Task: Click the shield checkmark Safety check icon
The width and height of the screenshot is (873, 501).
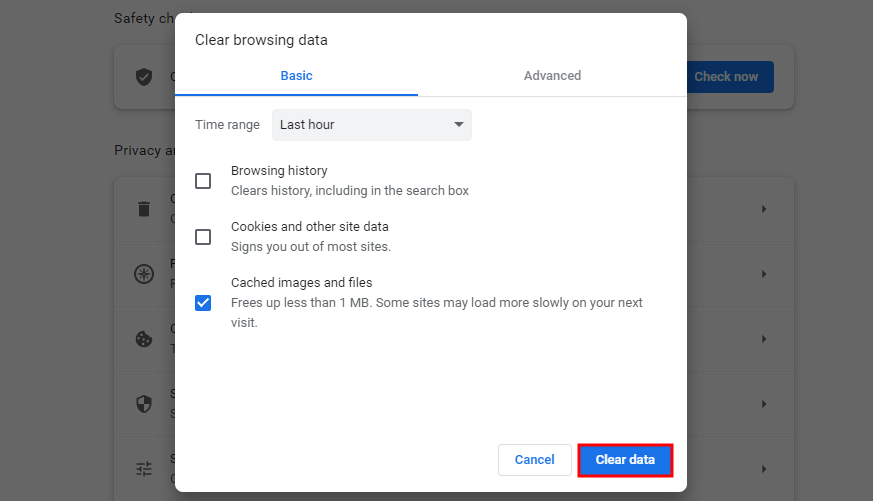Action: pyautogui.click(x=144, y=77)
